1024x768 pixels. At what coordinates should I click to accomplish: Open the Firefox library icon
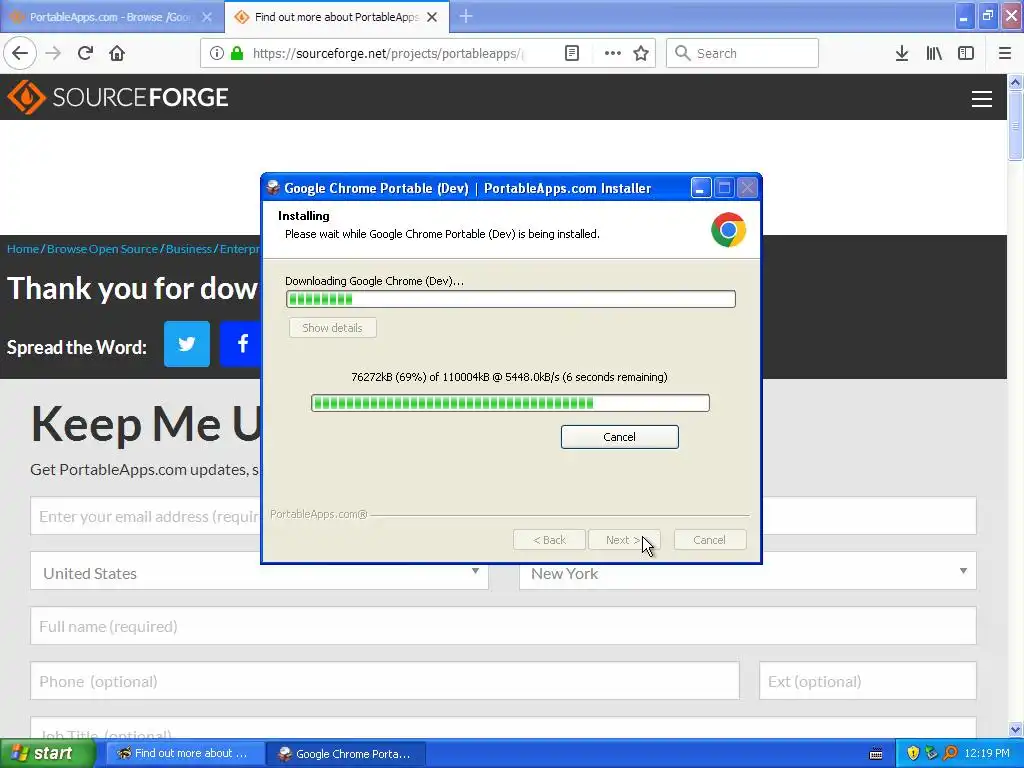pos(934,53)
